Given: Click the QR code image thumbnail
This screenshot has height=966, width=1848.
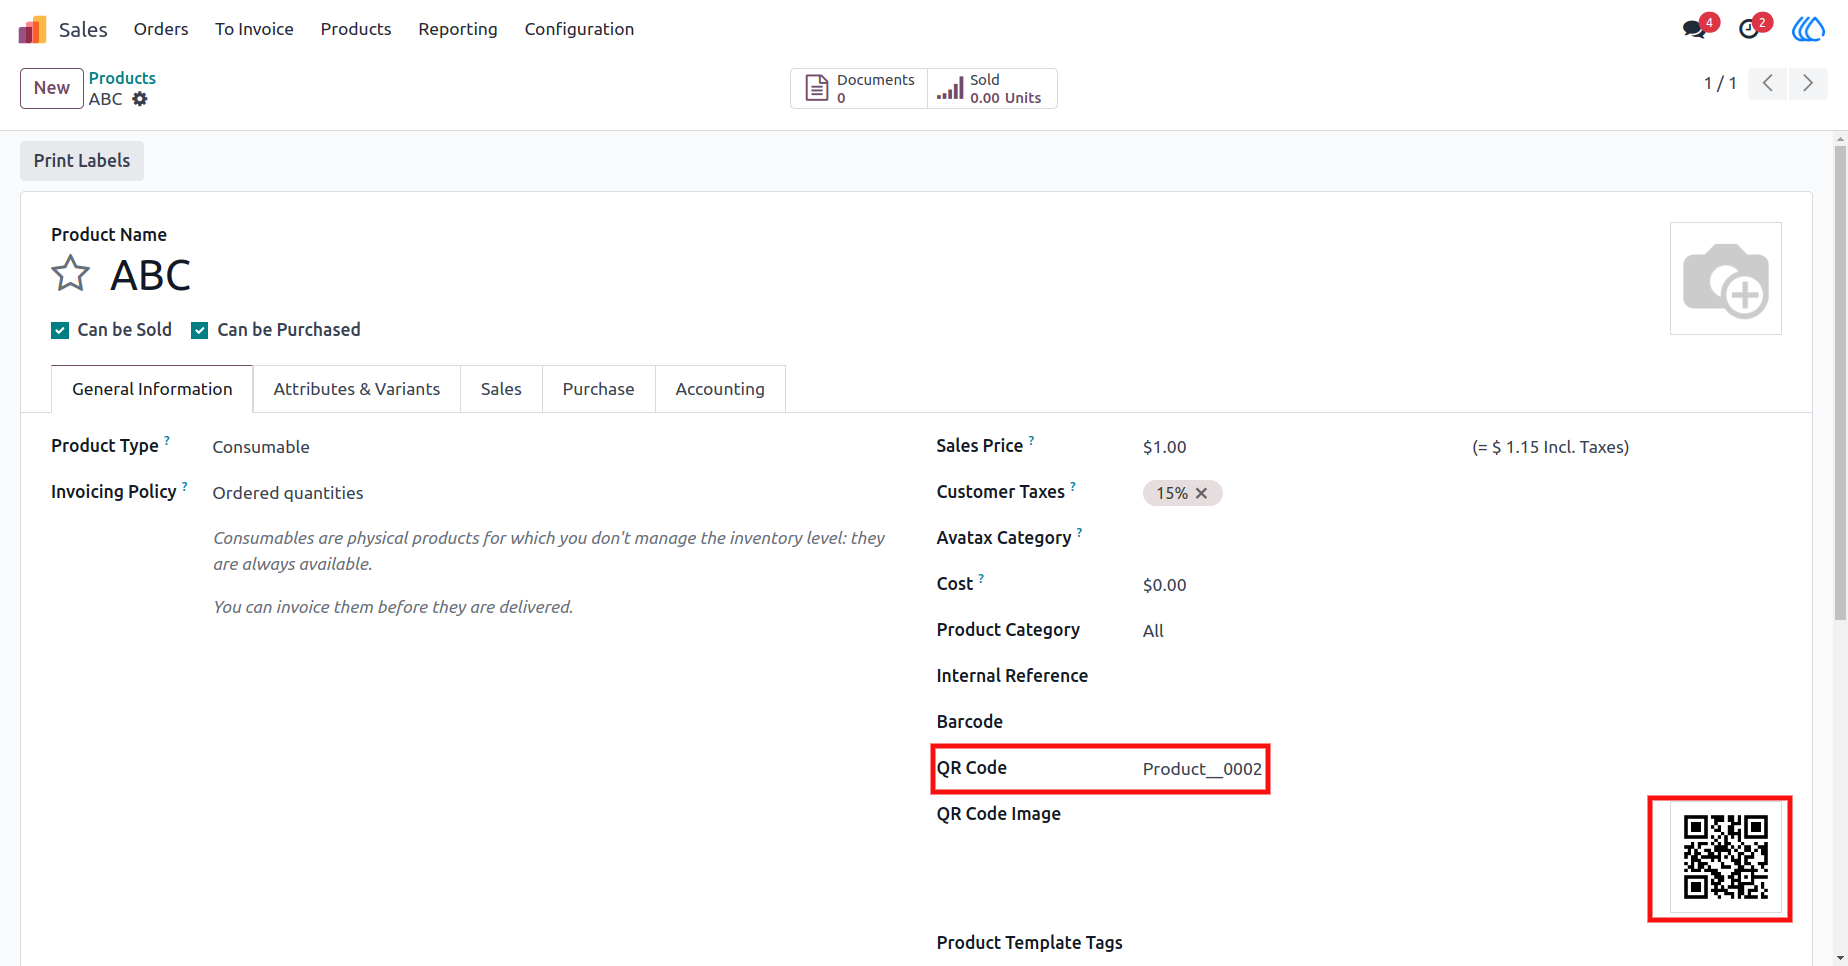Looking at the screenshot, I should click(x=1725, y=858).
